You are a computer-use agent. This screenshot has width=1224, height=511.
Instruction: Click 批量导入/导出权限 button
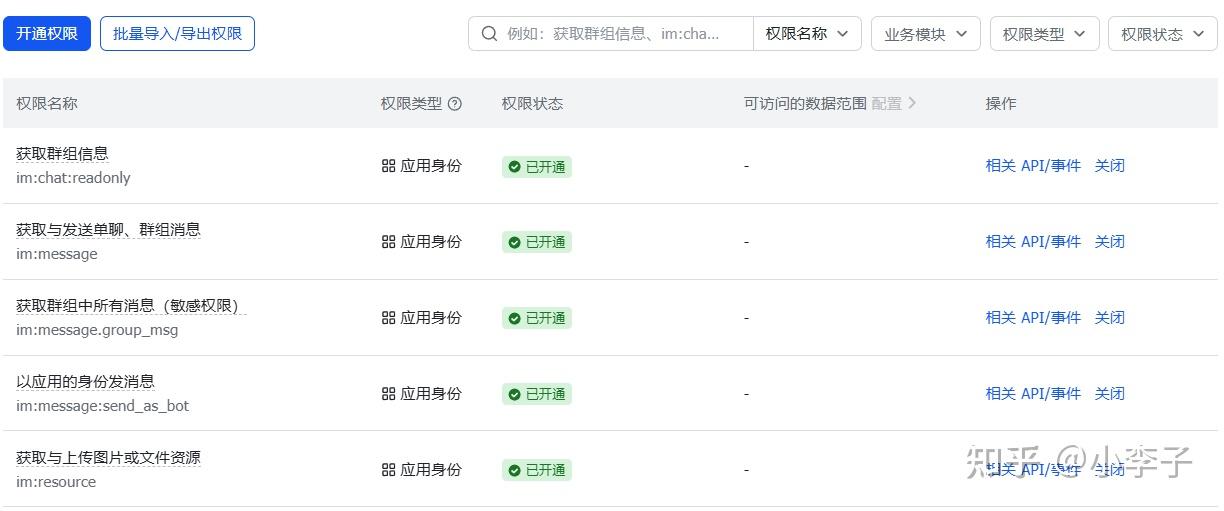pyautogui.click(x=177, y=34)
